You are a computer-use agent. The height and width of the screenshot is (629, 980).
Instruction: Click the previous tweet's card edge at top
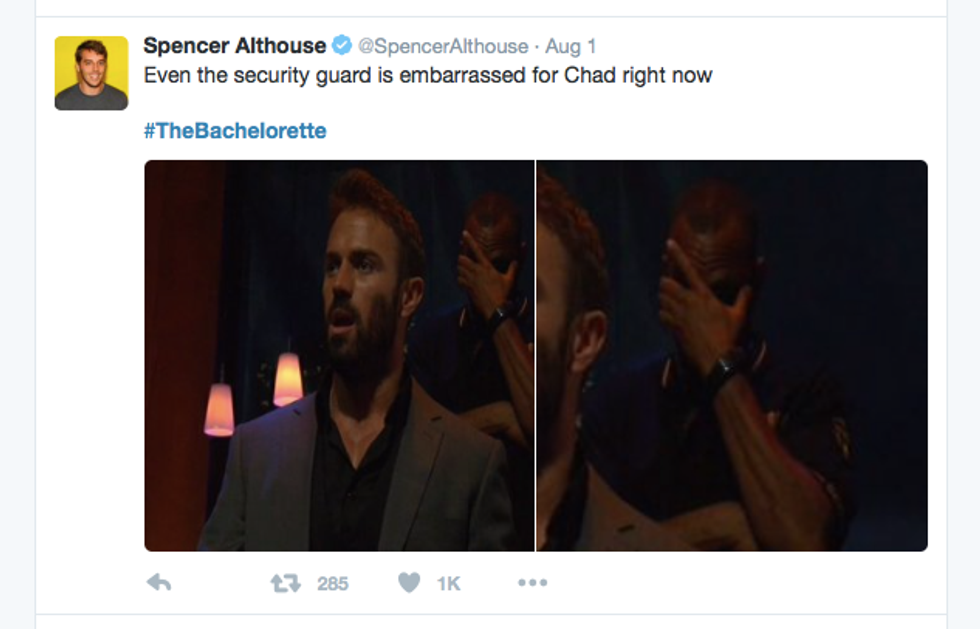pos(491,8)
